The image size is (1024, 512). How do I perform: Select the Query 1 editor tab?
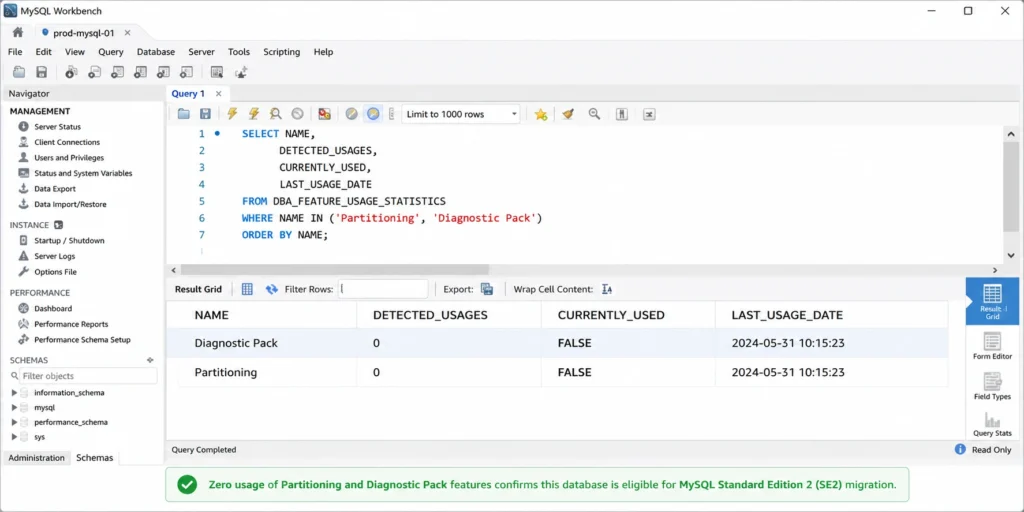click(x=188, y=93)
